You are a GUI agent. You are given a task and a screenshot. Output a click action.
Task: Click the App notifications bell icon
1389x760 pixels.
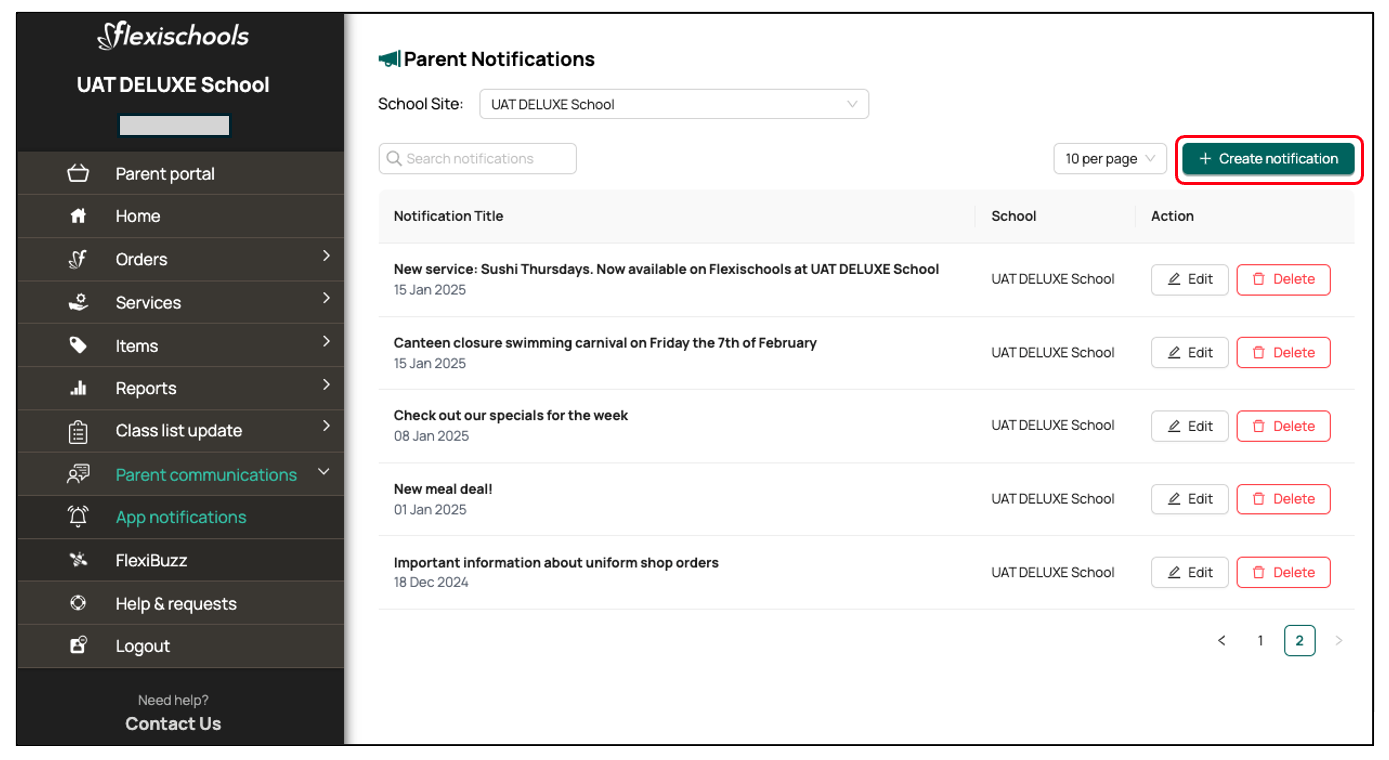coord(78,517)
